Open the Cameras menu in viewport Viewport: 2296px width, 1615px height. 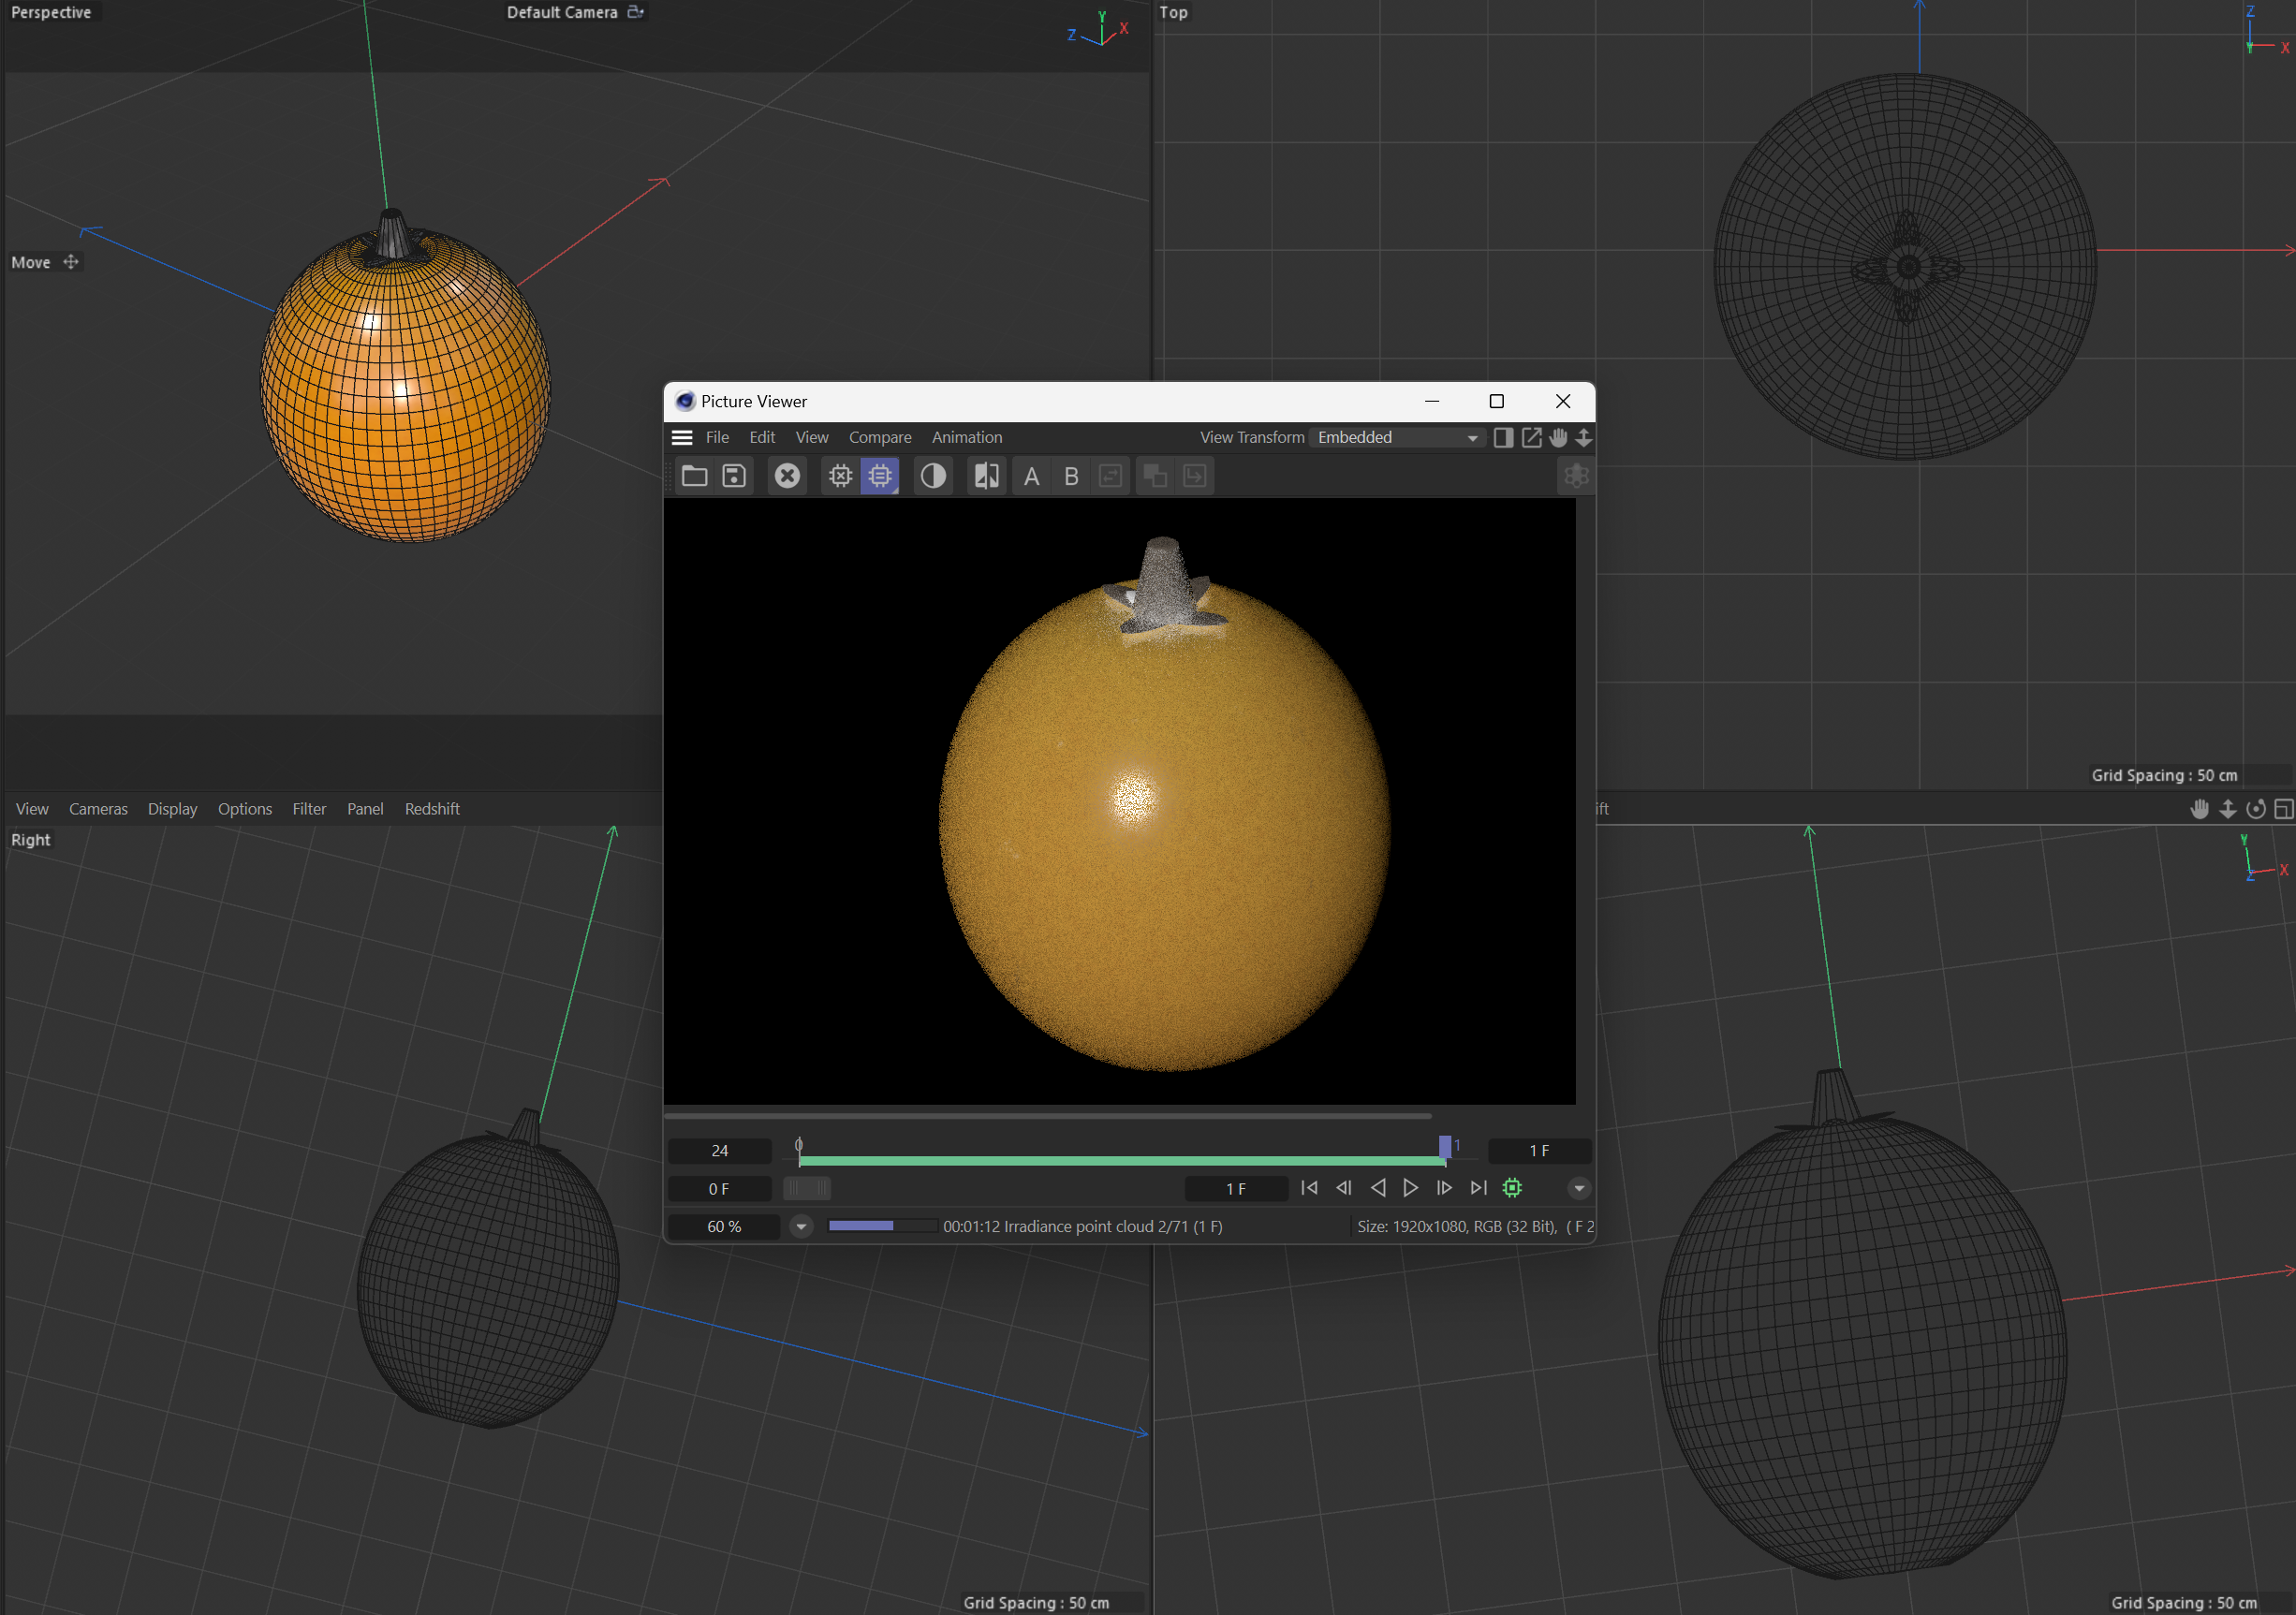(98, 808)
